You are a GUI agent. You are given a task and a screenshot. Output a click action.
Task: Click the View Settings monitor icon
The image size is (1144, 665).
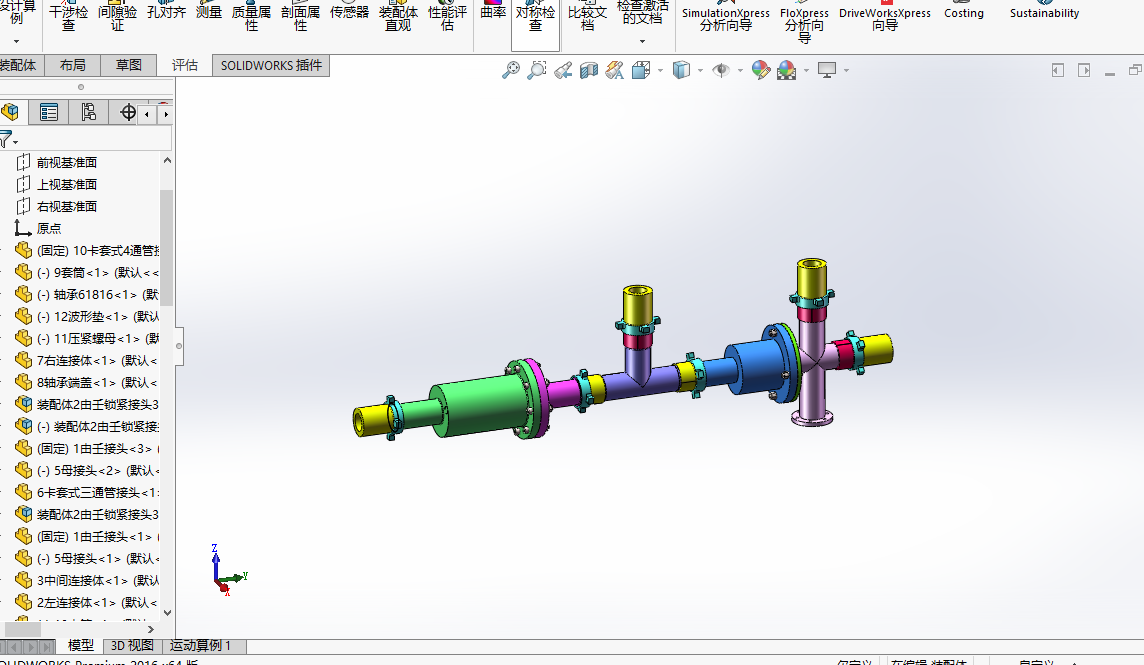coord(827,70)
